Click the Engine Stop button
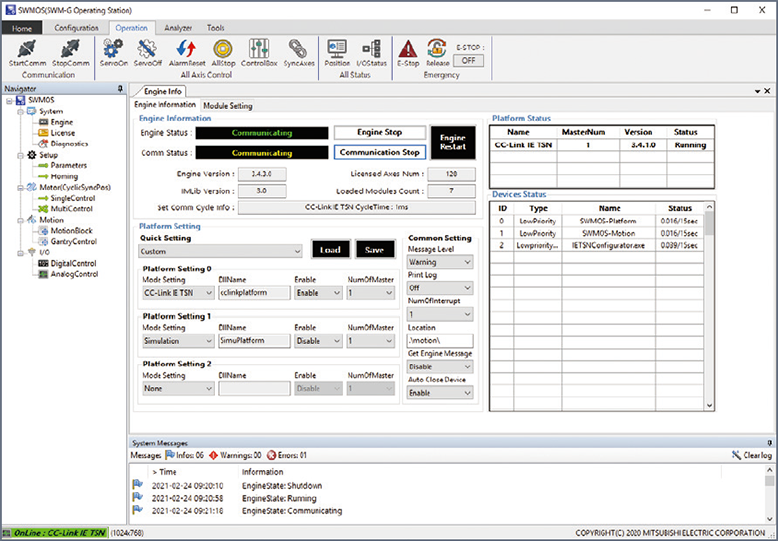 click(380, 133)
